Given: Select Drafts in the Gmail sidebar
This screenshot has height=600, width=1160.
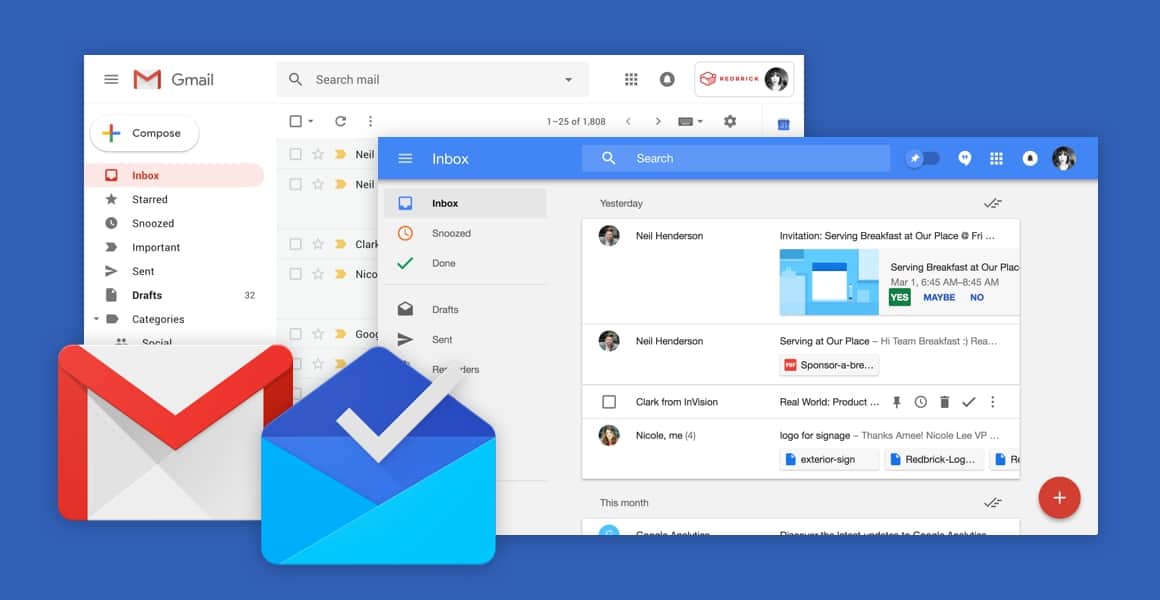Looking at the screenshot, I should pyautogui.click(x=147, y=295).
